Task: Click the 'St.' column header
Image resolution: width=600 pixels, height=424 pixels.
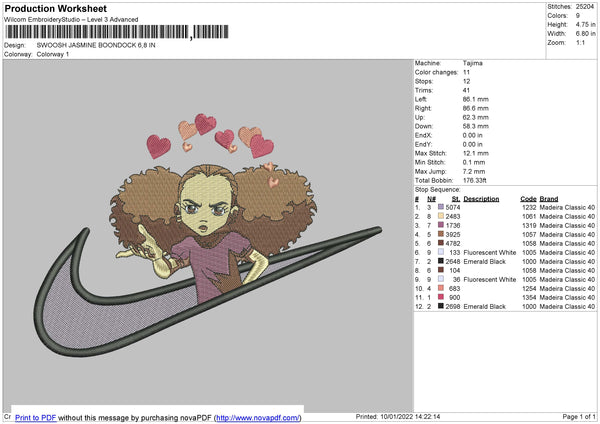Action: (456, 199)
